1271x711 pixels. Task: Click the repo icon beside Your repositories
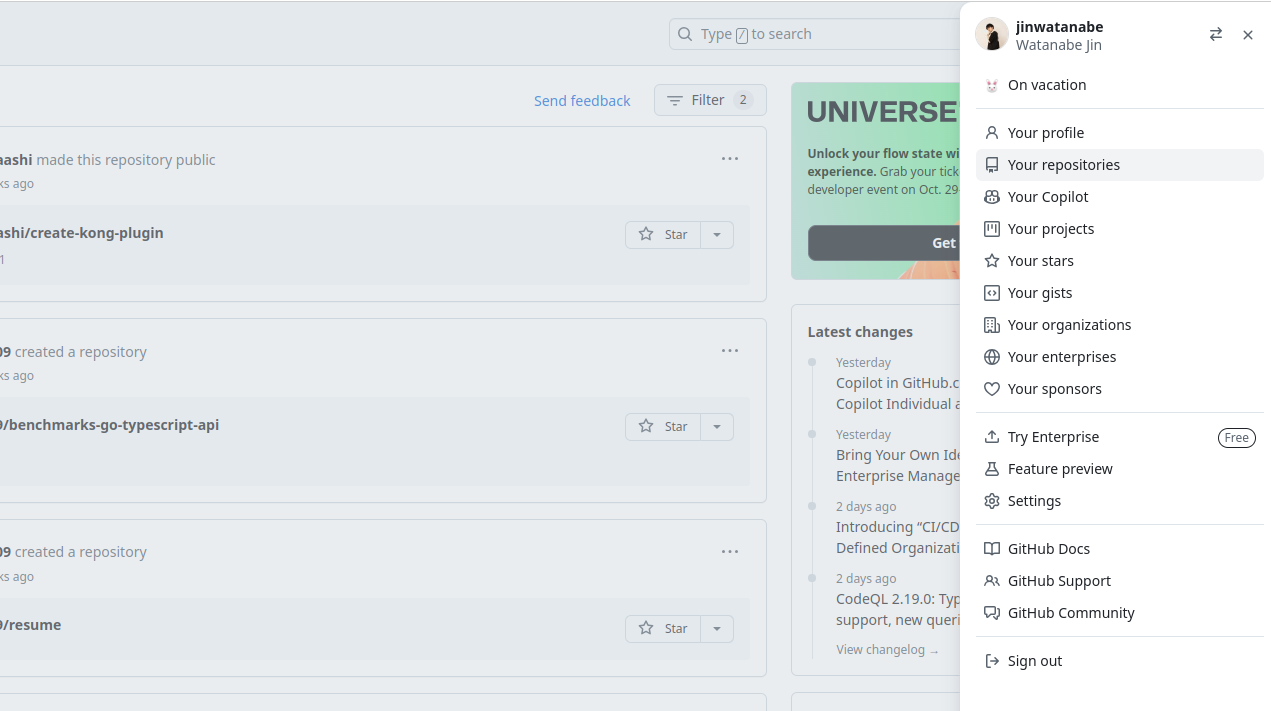[x=992, y=165]
